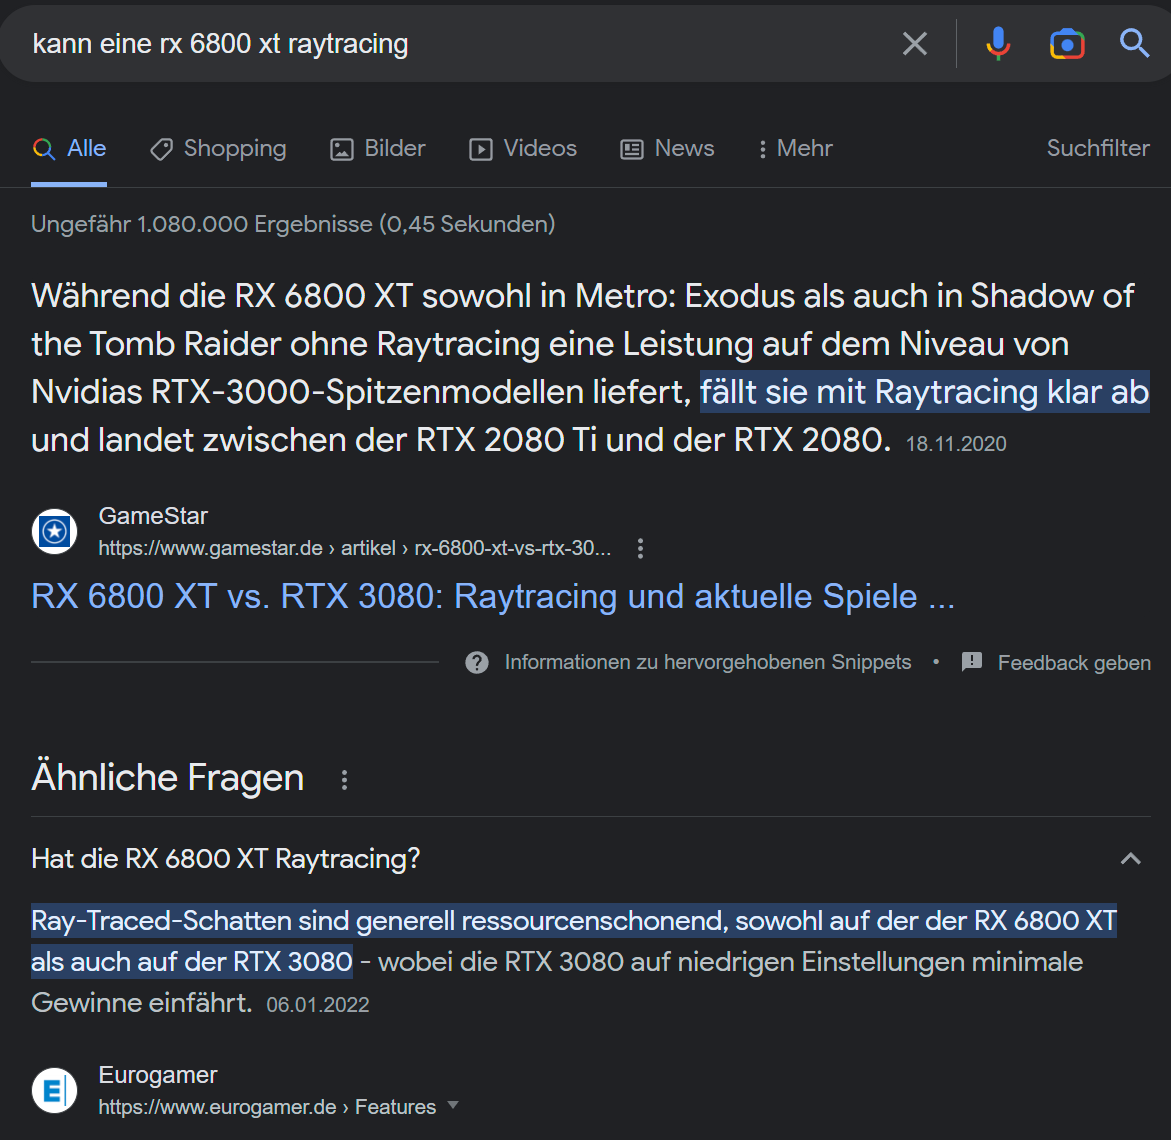Clear the search query with the X icon
Screen dimensions: 1171x1140
tap(914, 44)
